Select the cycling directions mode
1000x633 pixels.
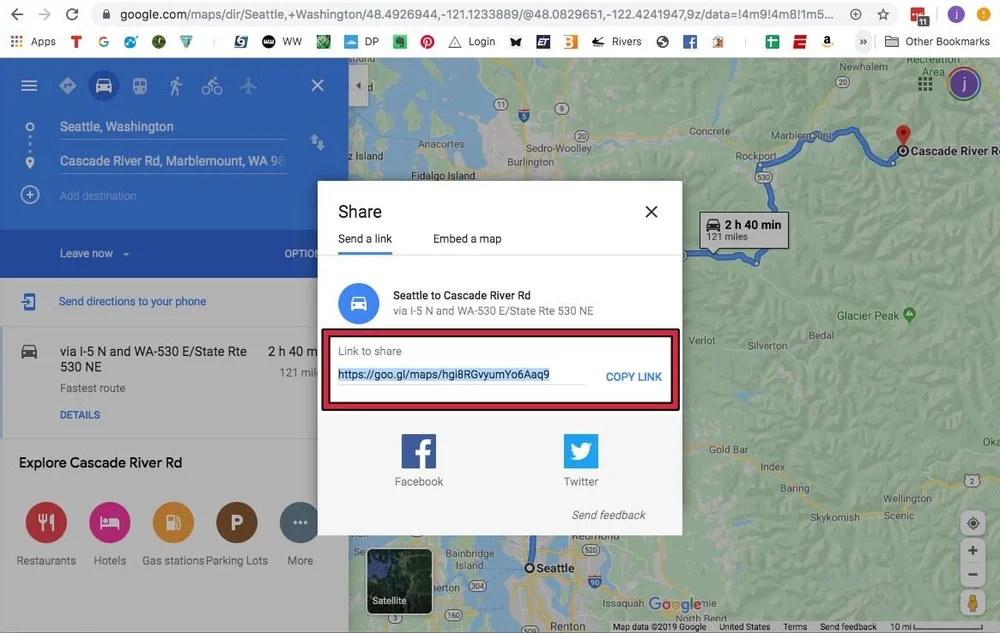coord(211,85)
